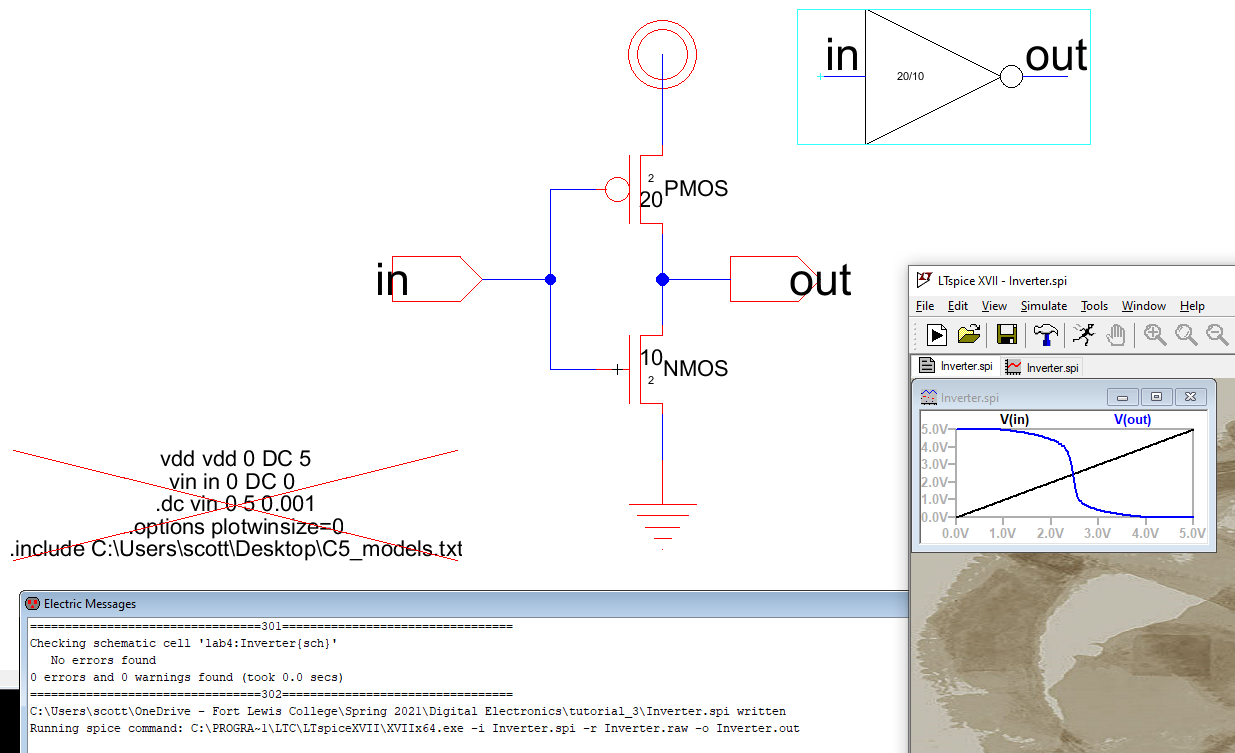Click the hand Halt simulation icon
The height and width of the screenshot is (753, 1235).
(x=1115, y=335)
